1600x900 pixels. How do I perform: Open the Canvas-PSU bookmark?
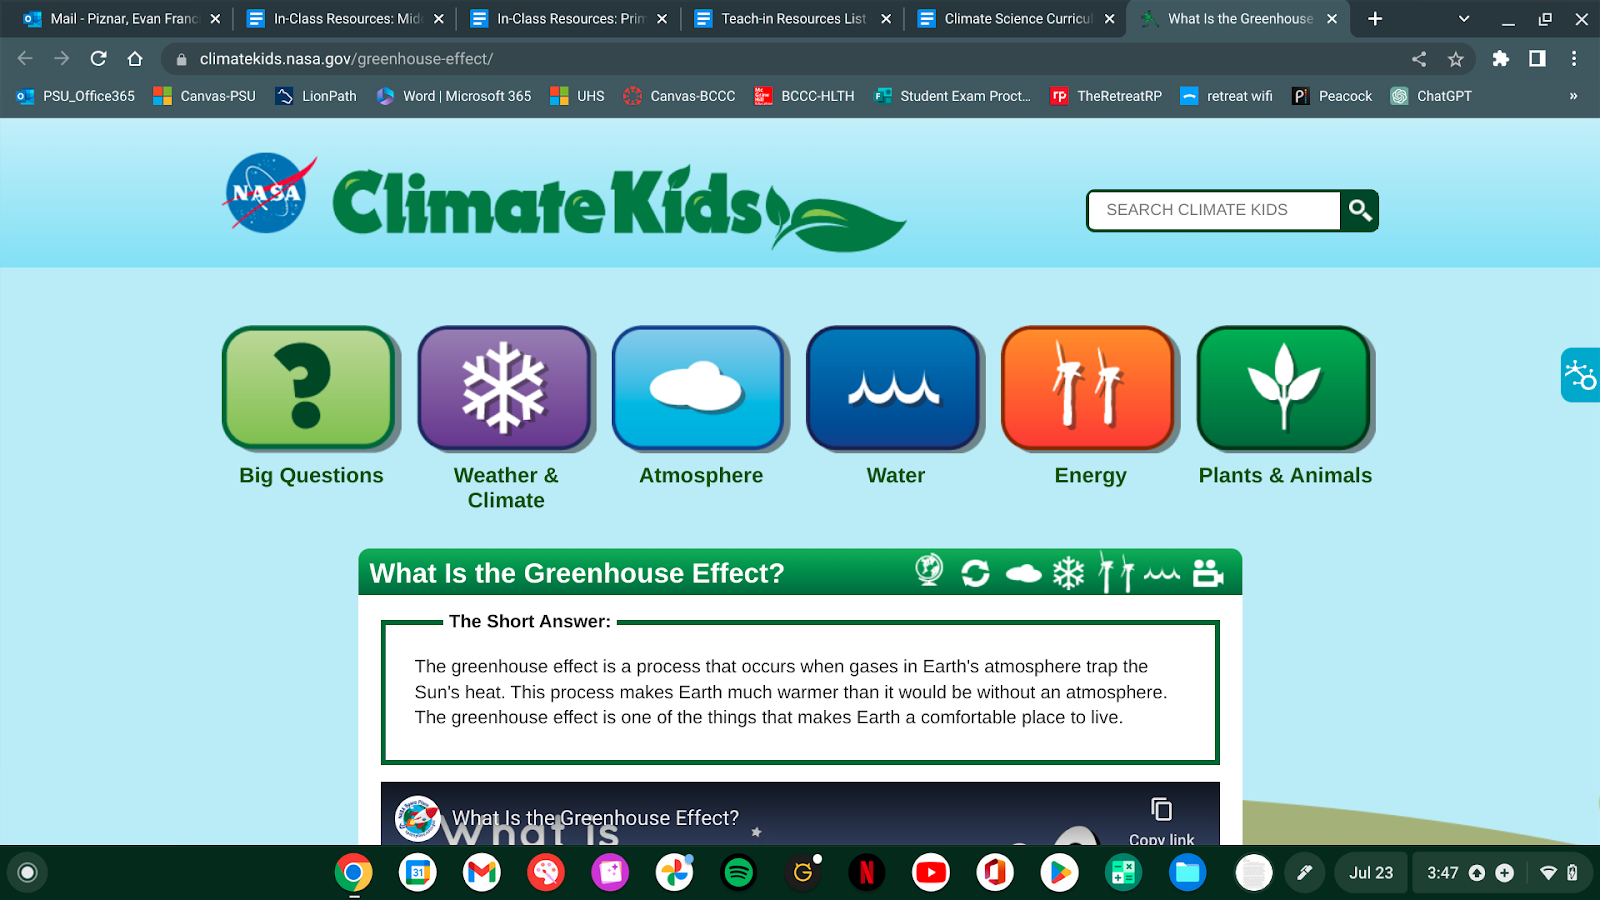205,96
